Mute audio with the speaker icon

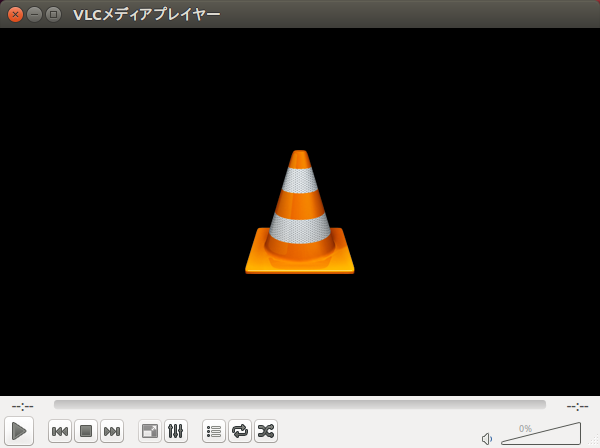click(x=487, y=438)
